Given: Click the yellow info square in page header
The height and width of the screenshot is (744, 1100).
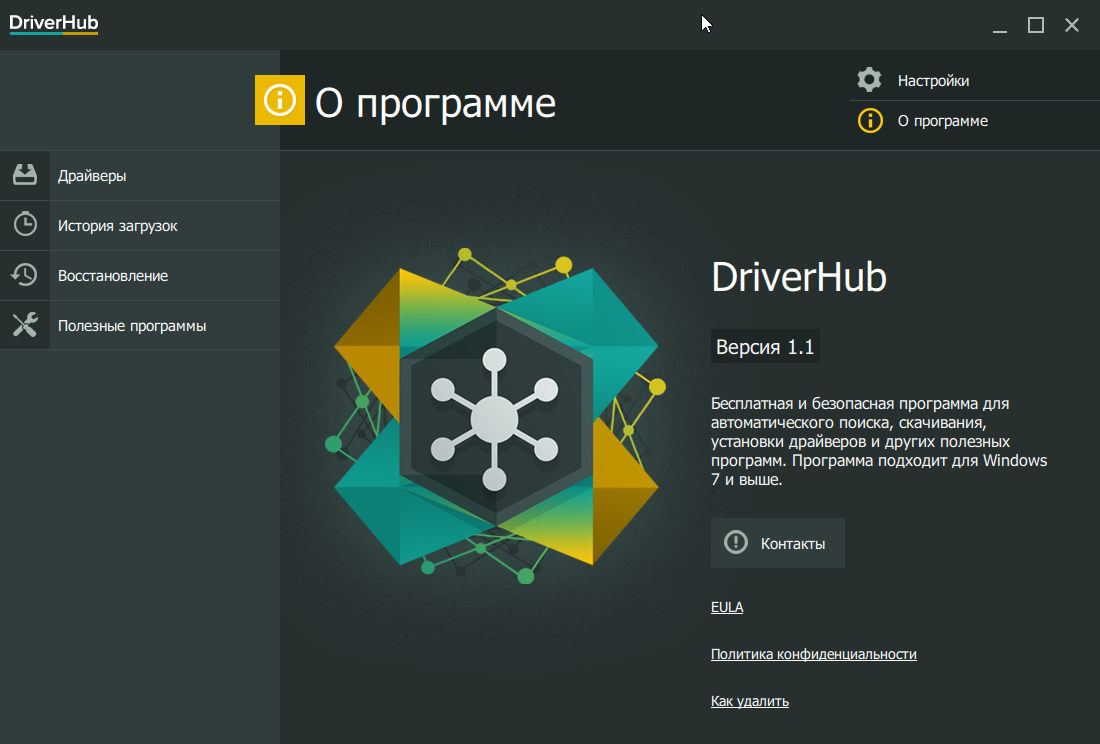Looking at the screenshot, I should [280, 100].
